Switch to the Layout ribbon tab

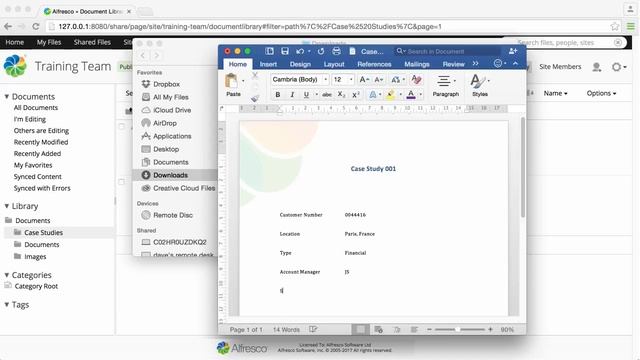(x=334, y=64)
